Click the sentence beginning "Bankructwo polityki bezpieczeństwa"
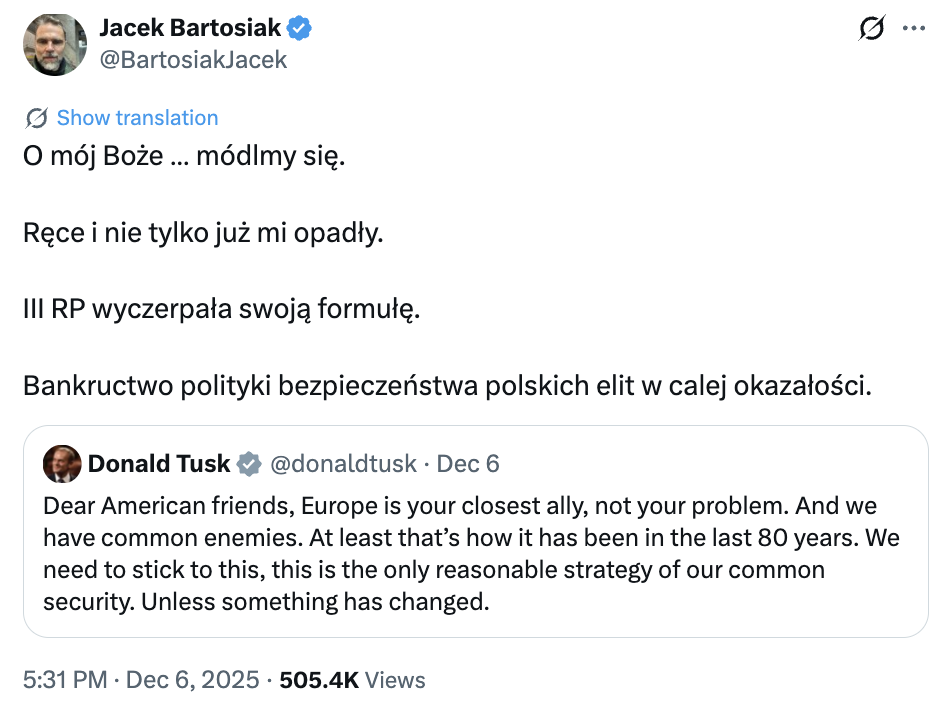Viewport: 950px width, 714px height. pyautogui.click(x=447, y=385)
